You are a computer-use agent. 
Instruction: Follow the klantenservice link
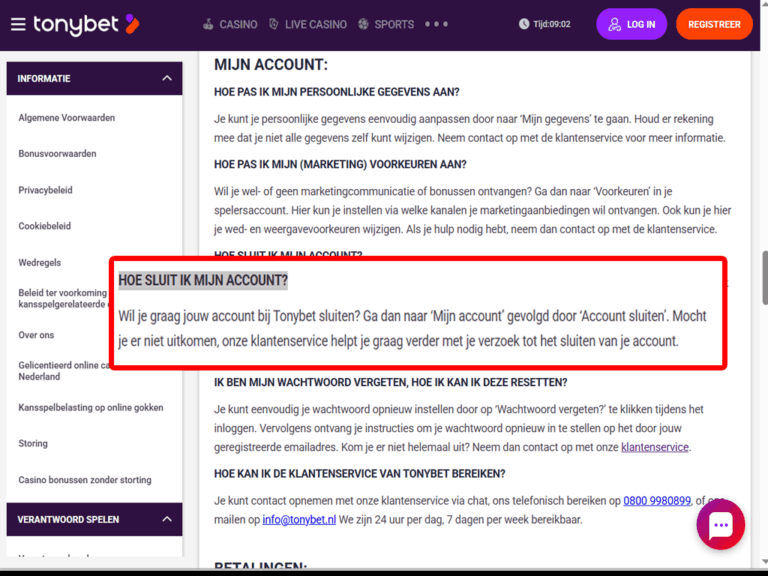click(x=654, y=447)
